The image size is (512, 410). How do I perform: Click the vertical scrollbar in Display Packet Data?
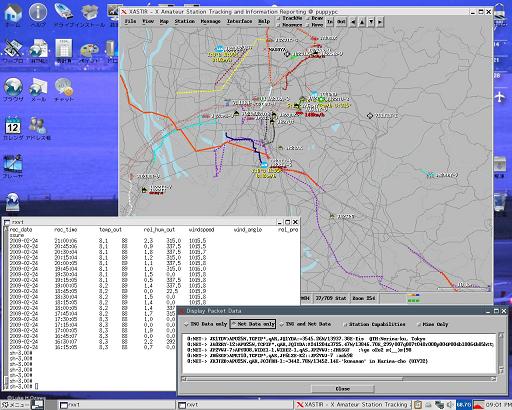click(x=501, y=353)
